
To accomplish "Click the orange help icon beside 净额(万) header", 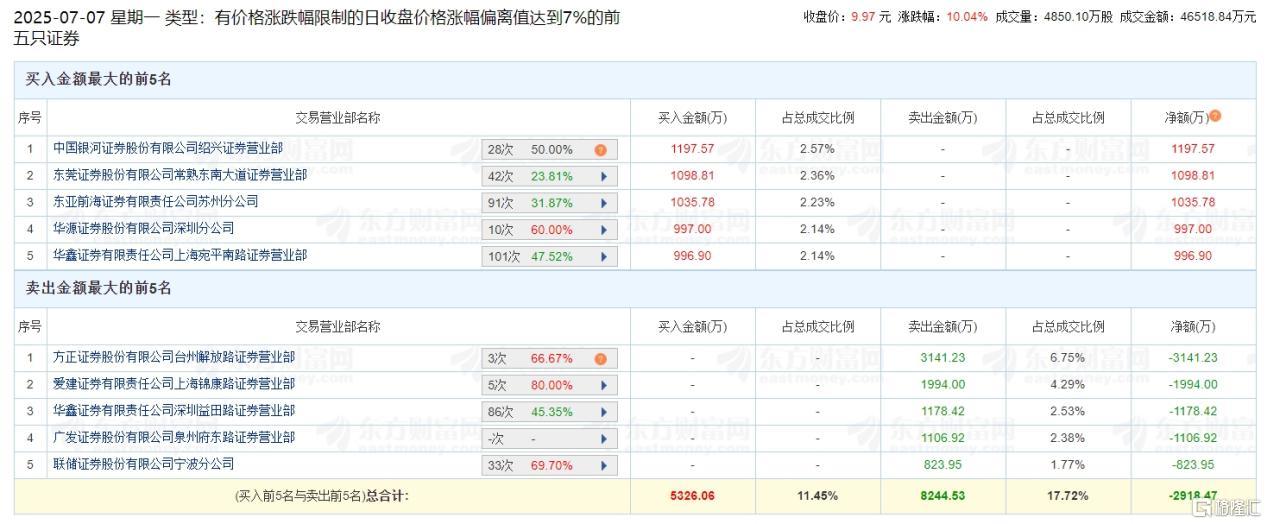I will (1215, 116).
